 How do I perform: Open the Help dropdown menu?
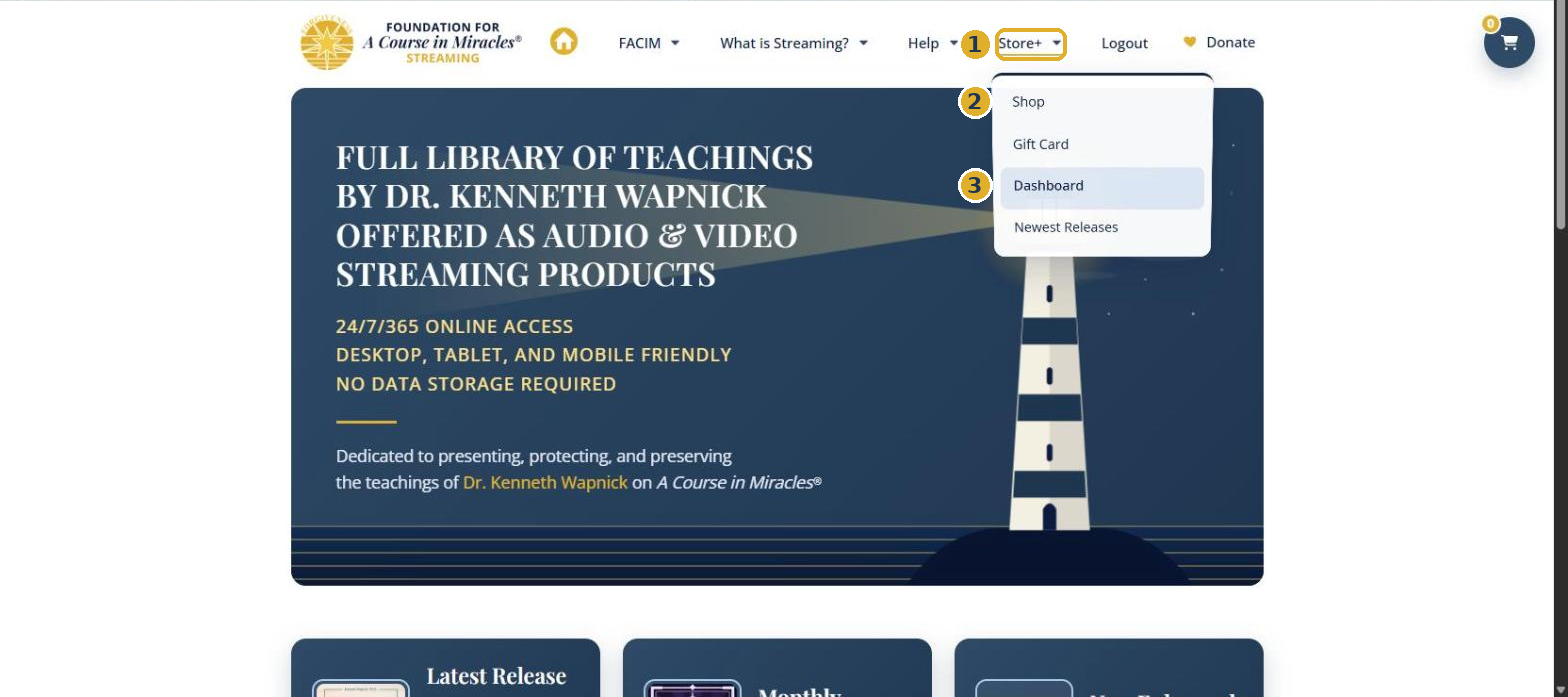[933, 43]
